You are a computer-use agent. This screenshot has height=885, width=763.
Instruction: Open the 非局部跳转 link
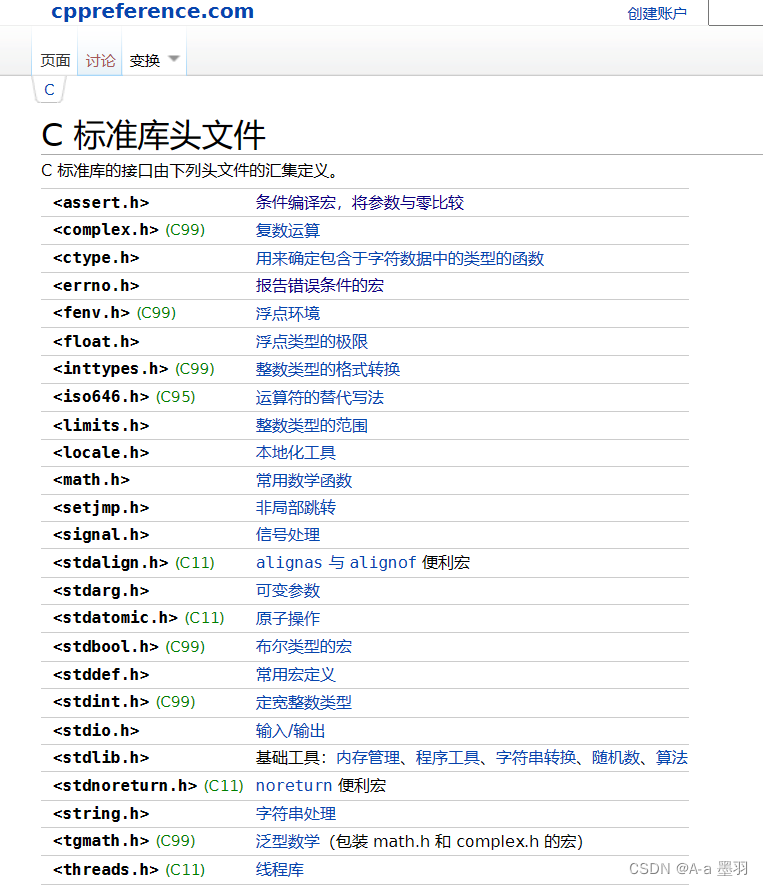click(296, 507)
